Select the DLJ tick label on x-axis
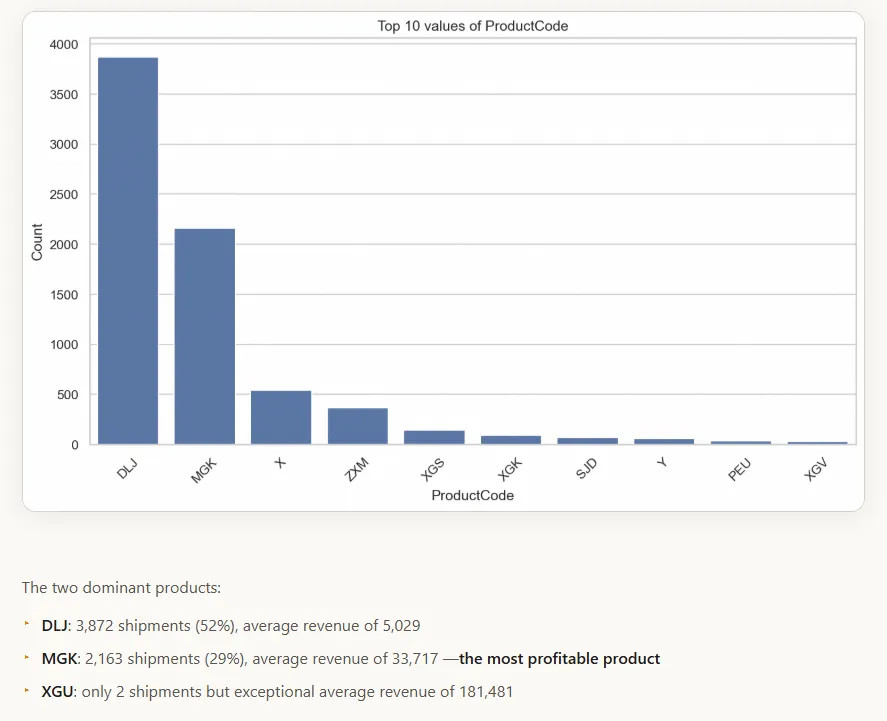887x721 pixels. [x=126, y=468]
